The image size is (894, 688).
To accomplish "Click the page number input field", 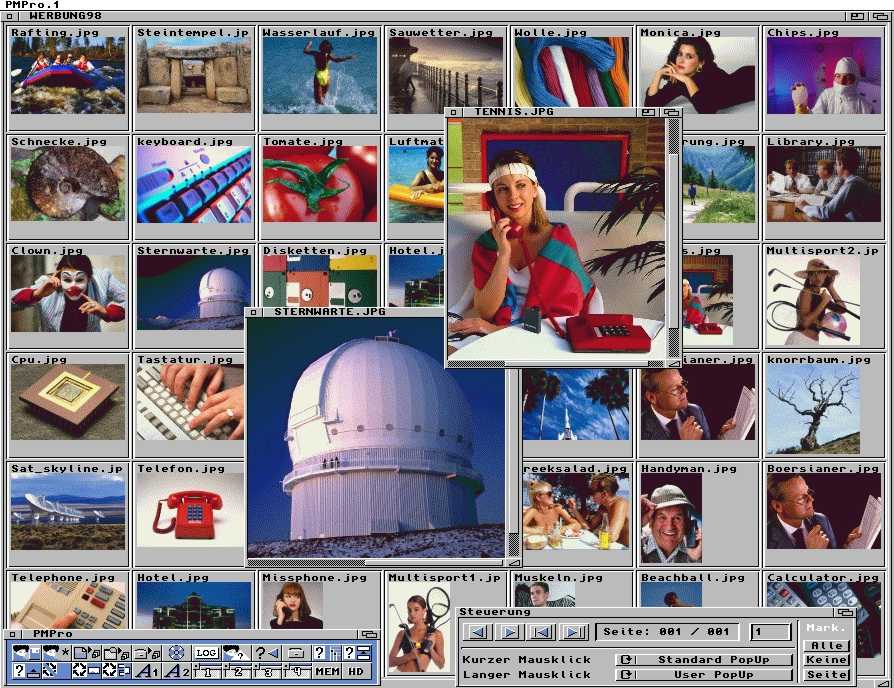I will coord(770,632).
